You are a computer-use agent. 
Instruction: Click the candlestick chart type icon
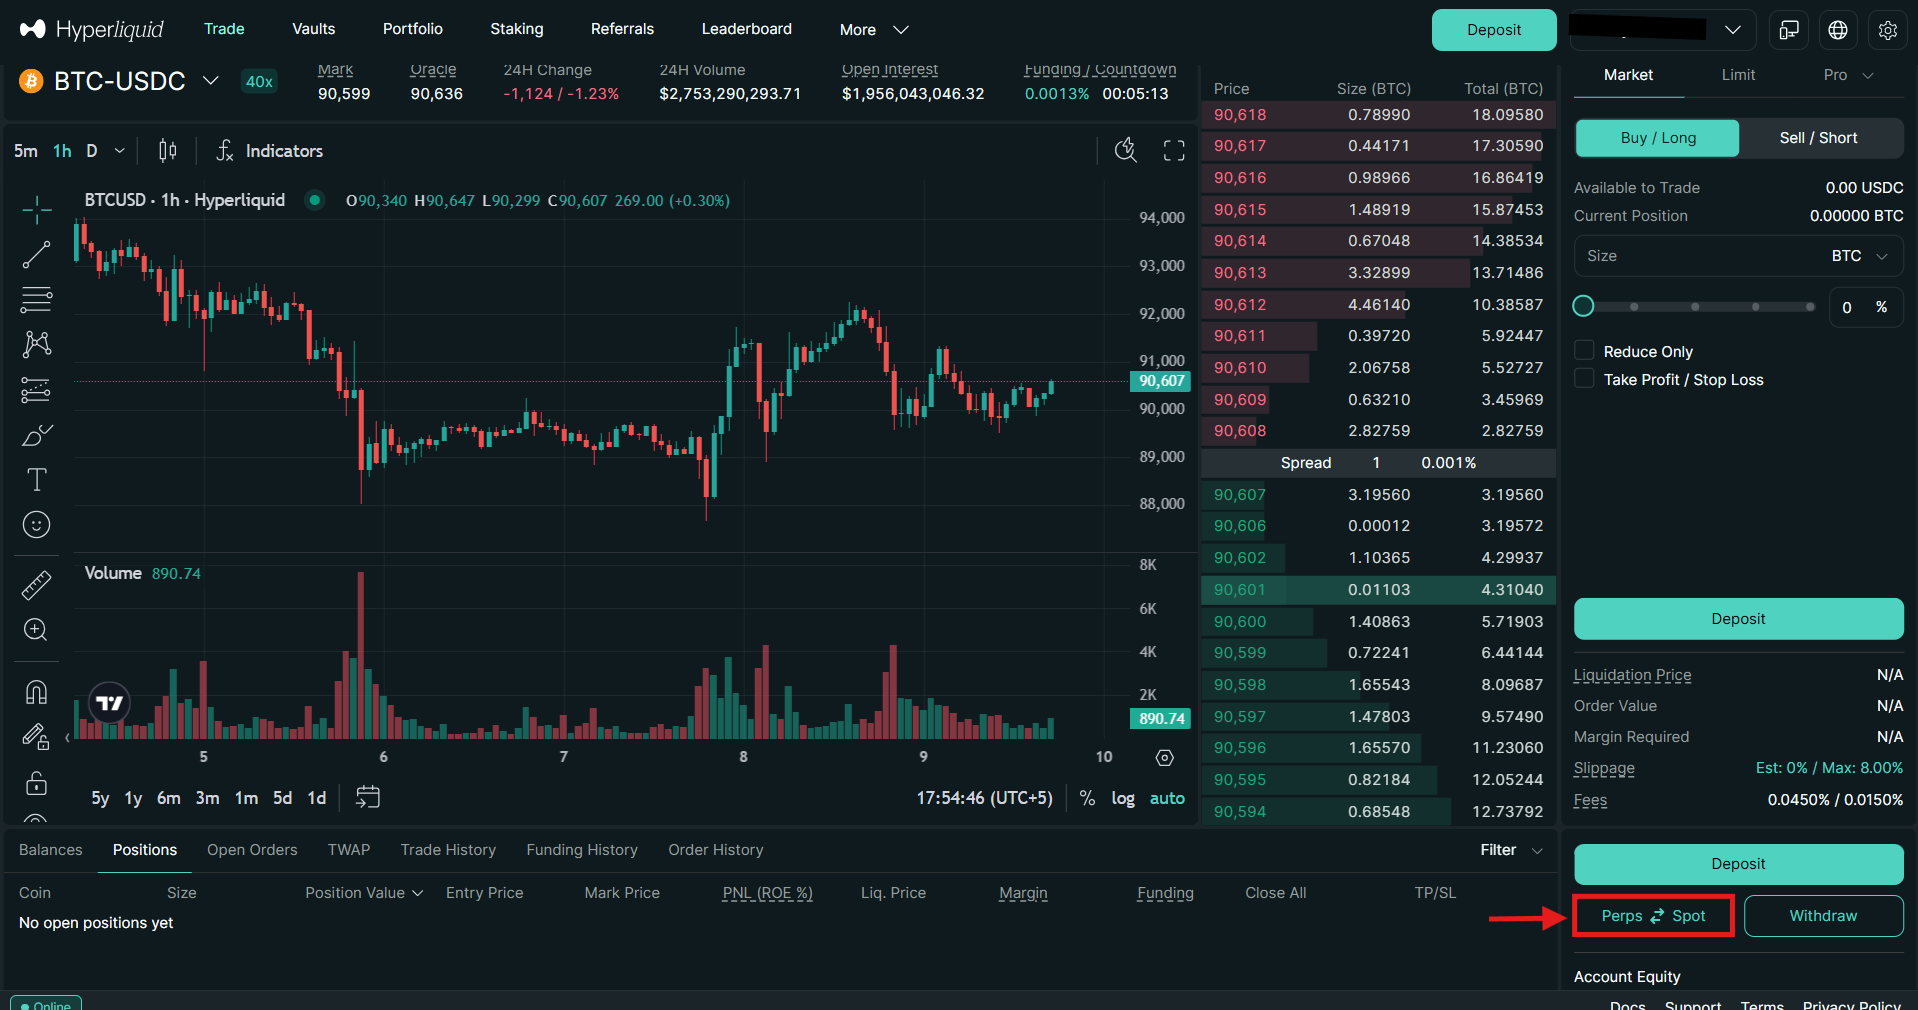click(168, 151)
